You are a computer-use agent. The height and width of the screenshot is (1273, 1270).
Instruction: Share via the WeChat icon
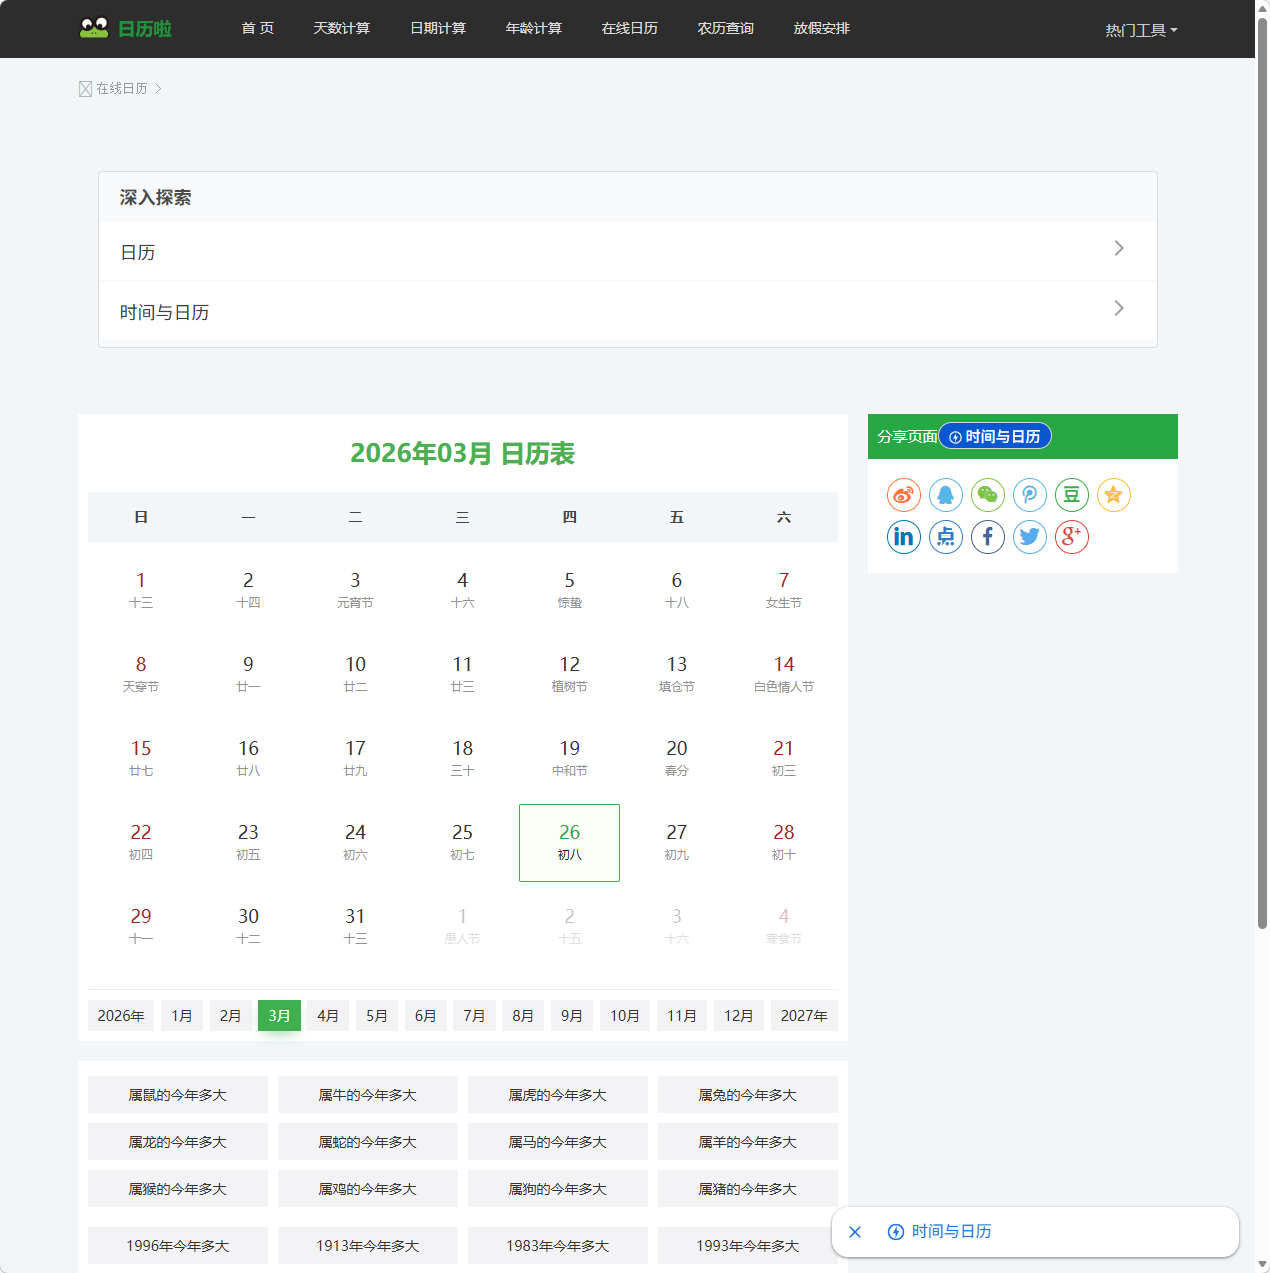click(987, 495)
